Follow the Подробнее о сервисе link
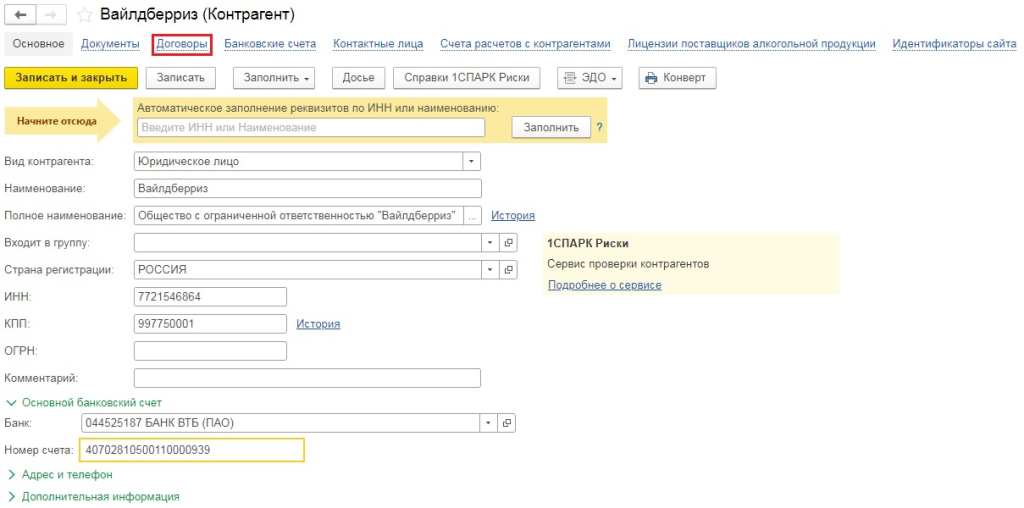 pyautogui.click(x=604, y=285)
